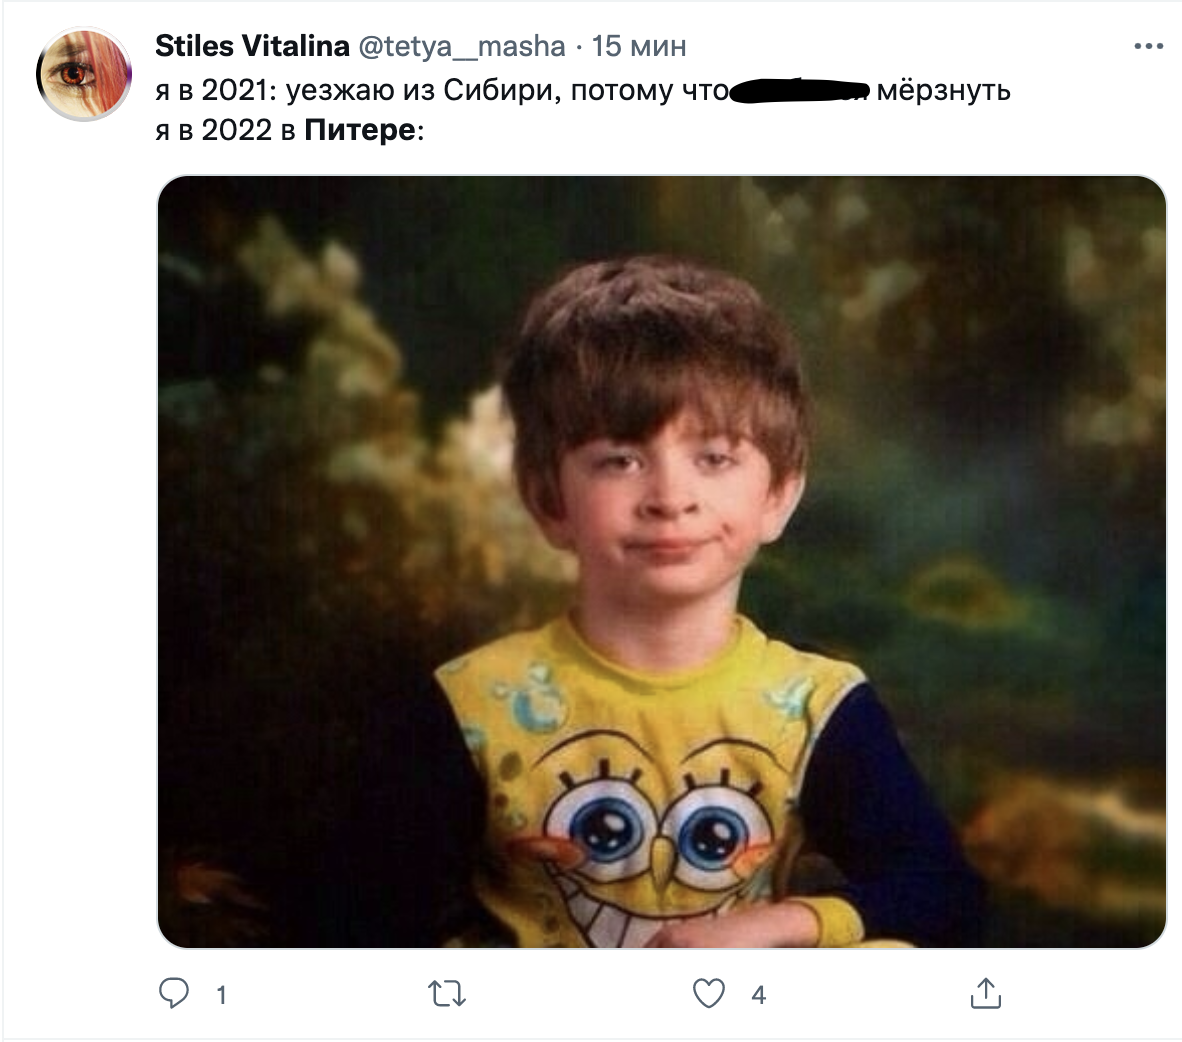
Task: Open the three-dot more options menu
Action: coord(1148,46)
